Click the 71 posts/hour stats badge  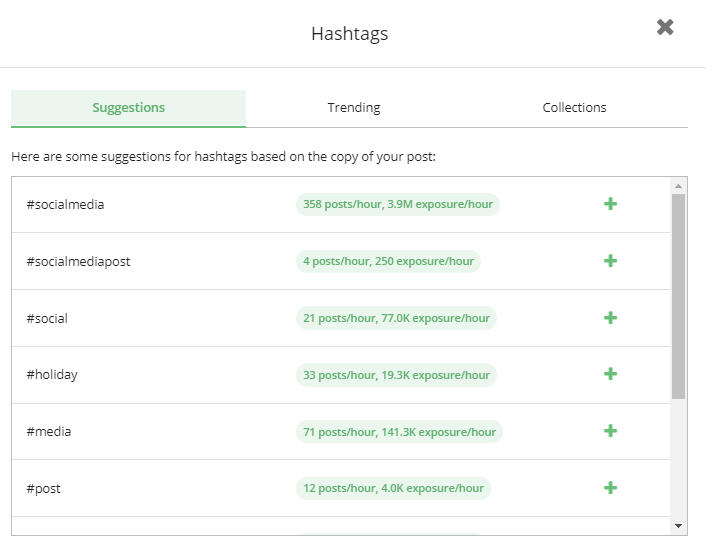(x=399, y=432)
